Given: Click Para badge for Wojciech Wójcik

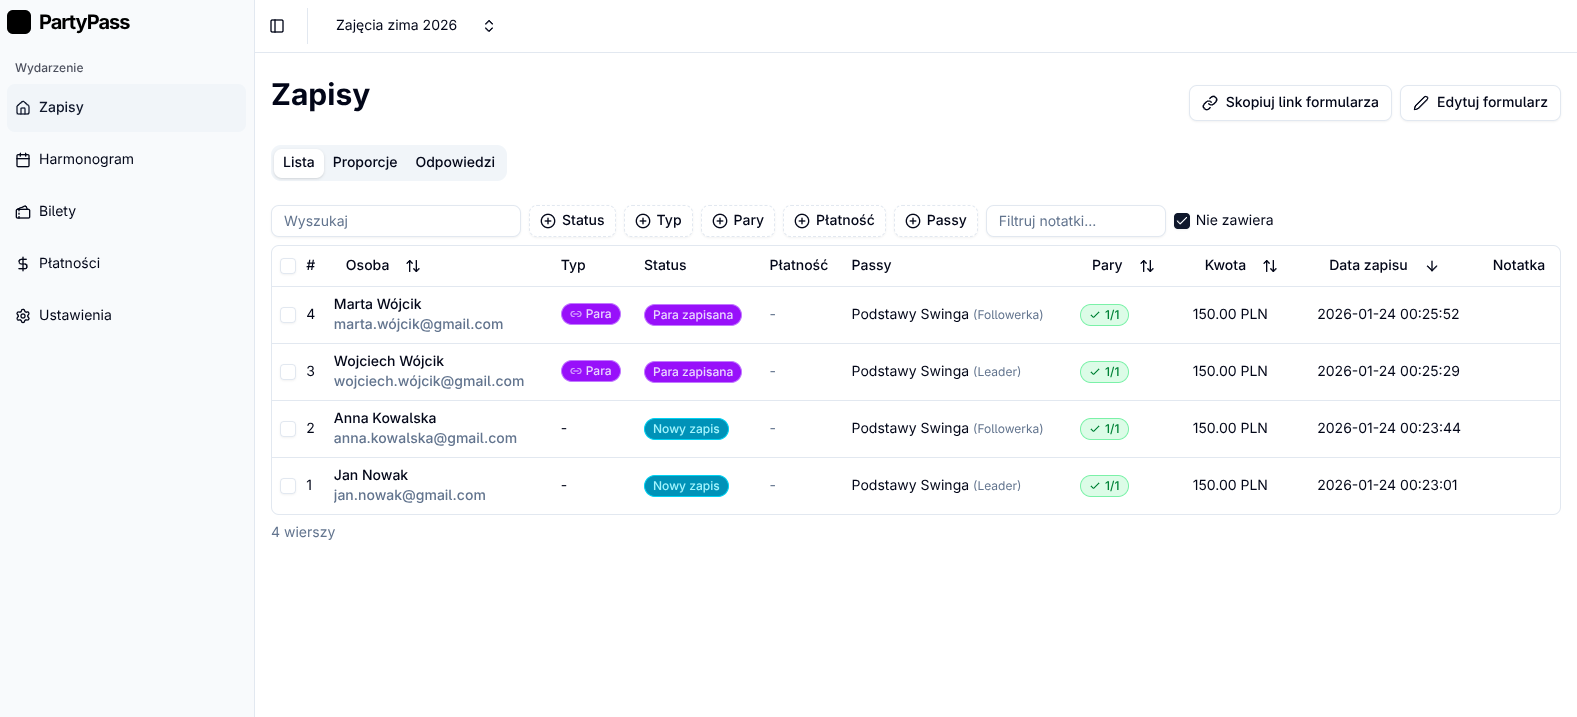Looking at the screenshot, I should pyautogui.click(x=591, y=371).
